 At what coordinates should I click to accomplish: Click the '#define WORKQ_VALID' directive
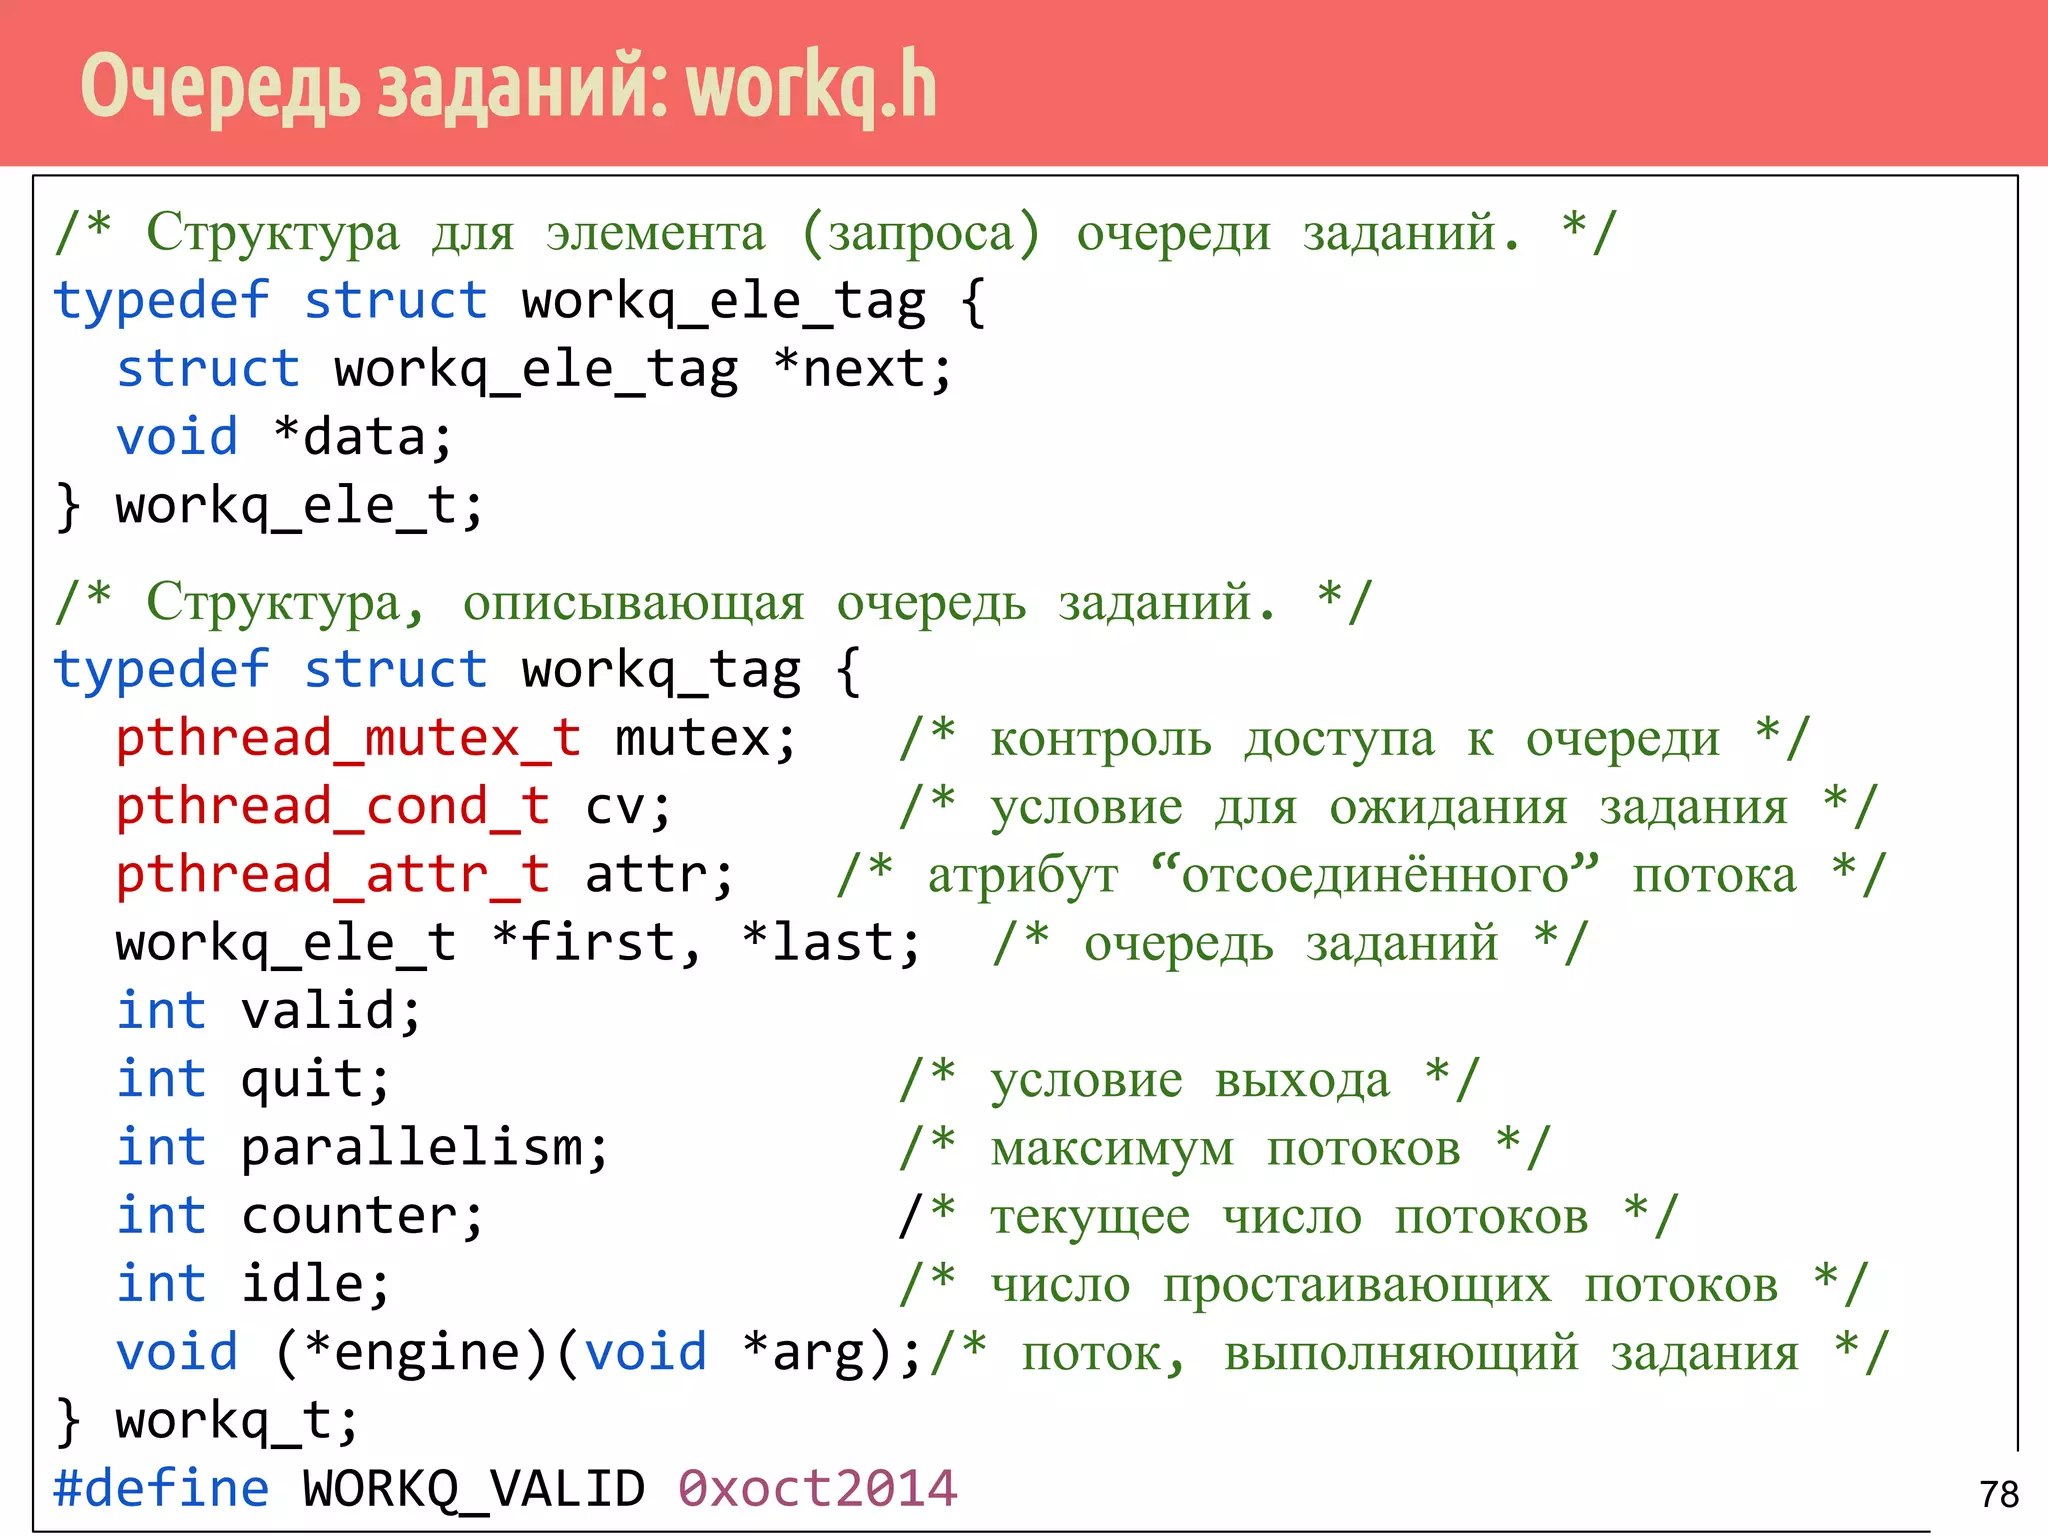[x=349, y=1489]
